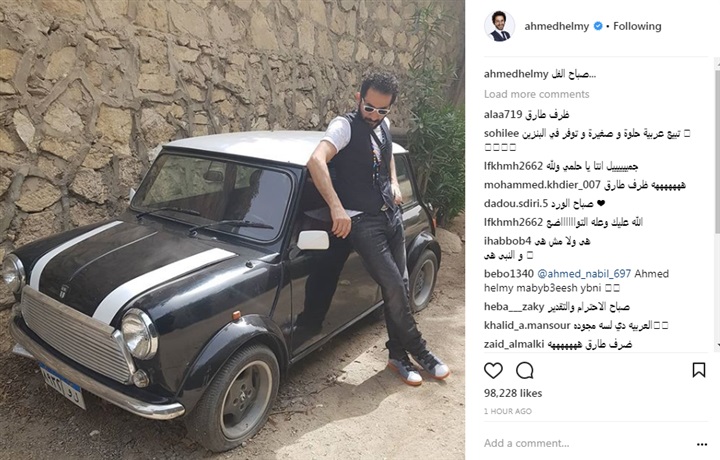Expand Load more comments

point(536,94)
